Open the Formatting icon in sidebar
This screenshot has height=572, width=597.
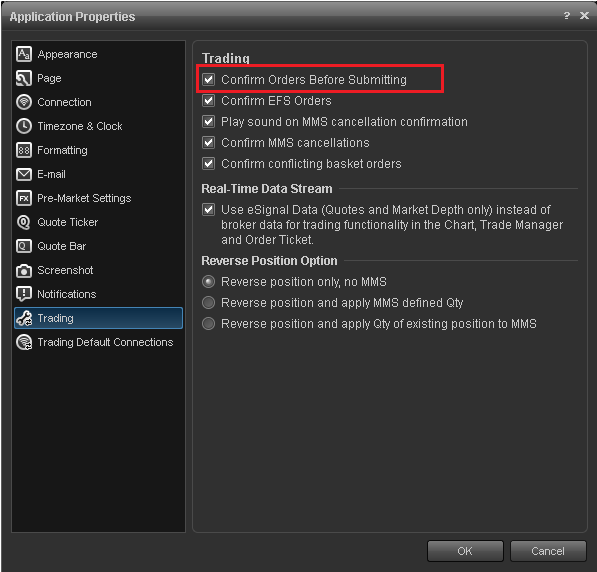[24, 150]
